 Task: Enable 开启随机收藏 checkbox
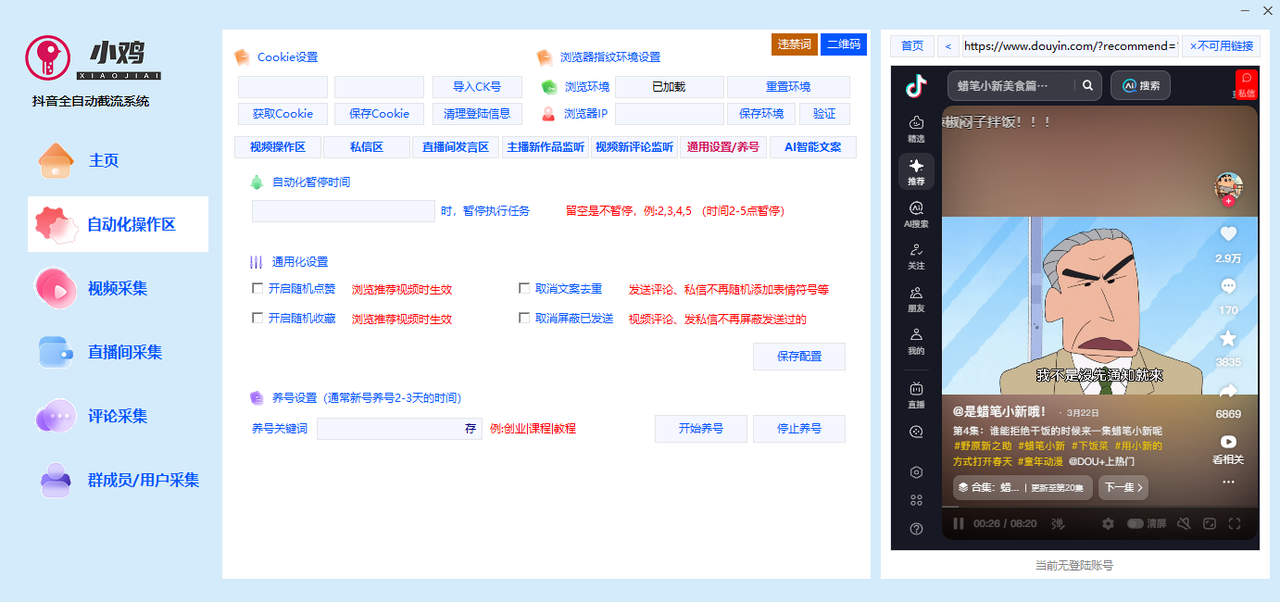pyautogui.click(x=258, y=318)
